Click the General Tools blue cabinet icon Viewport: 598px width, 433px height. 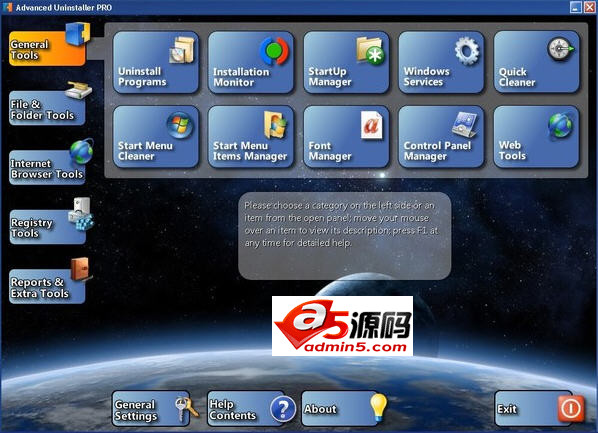click(78, 34)
